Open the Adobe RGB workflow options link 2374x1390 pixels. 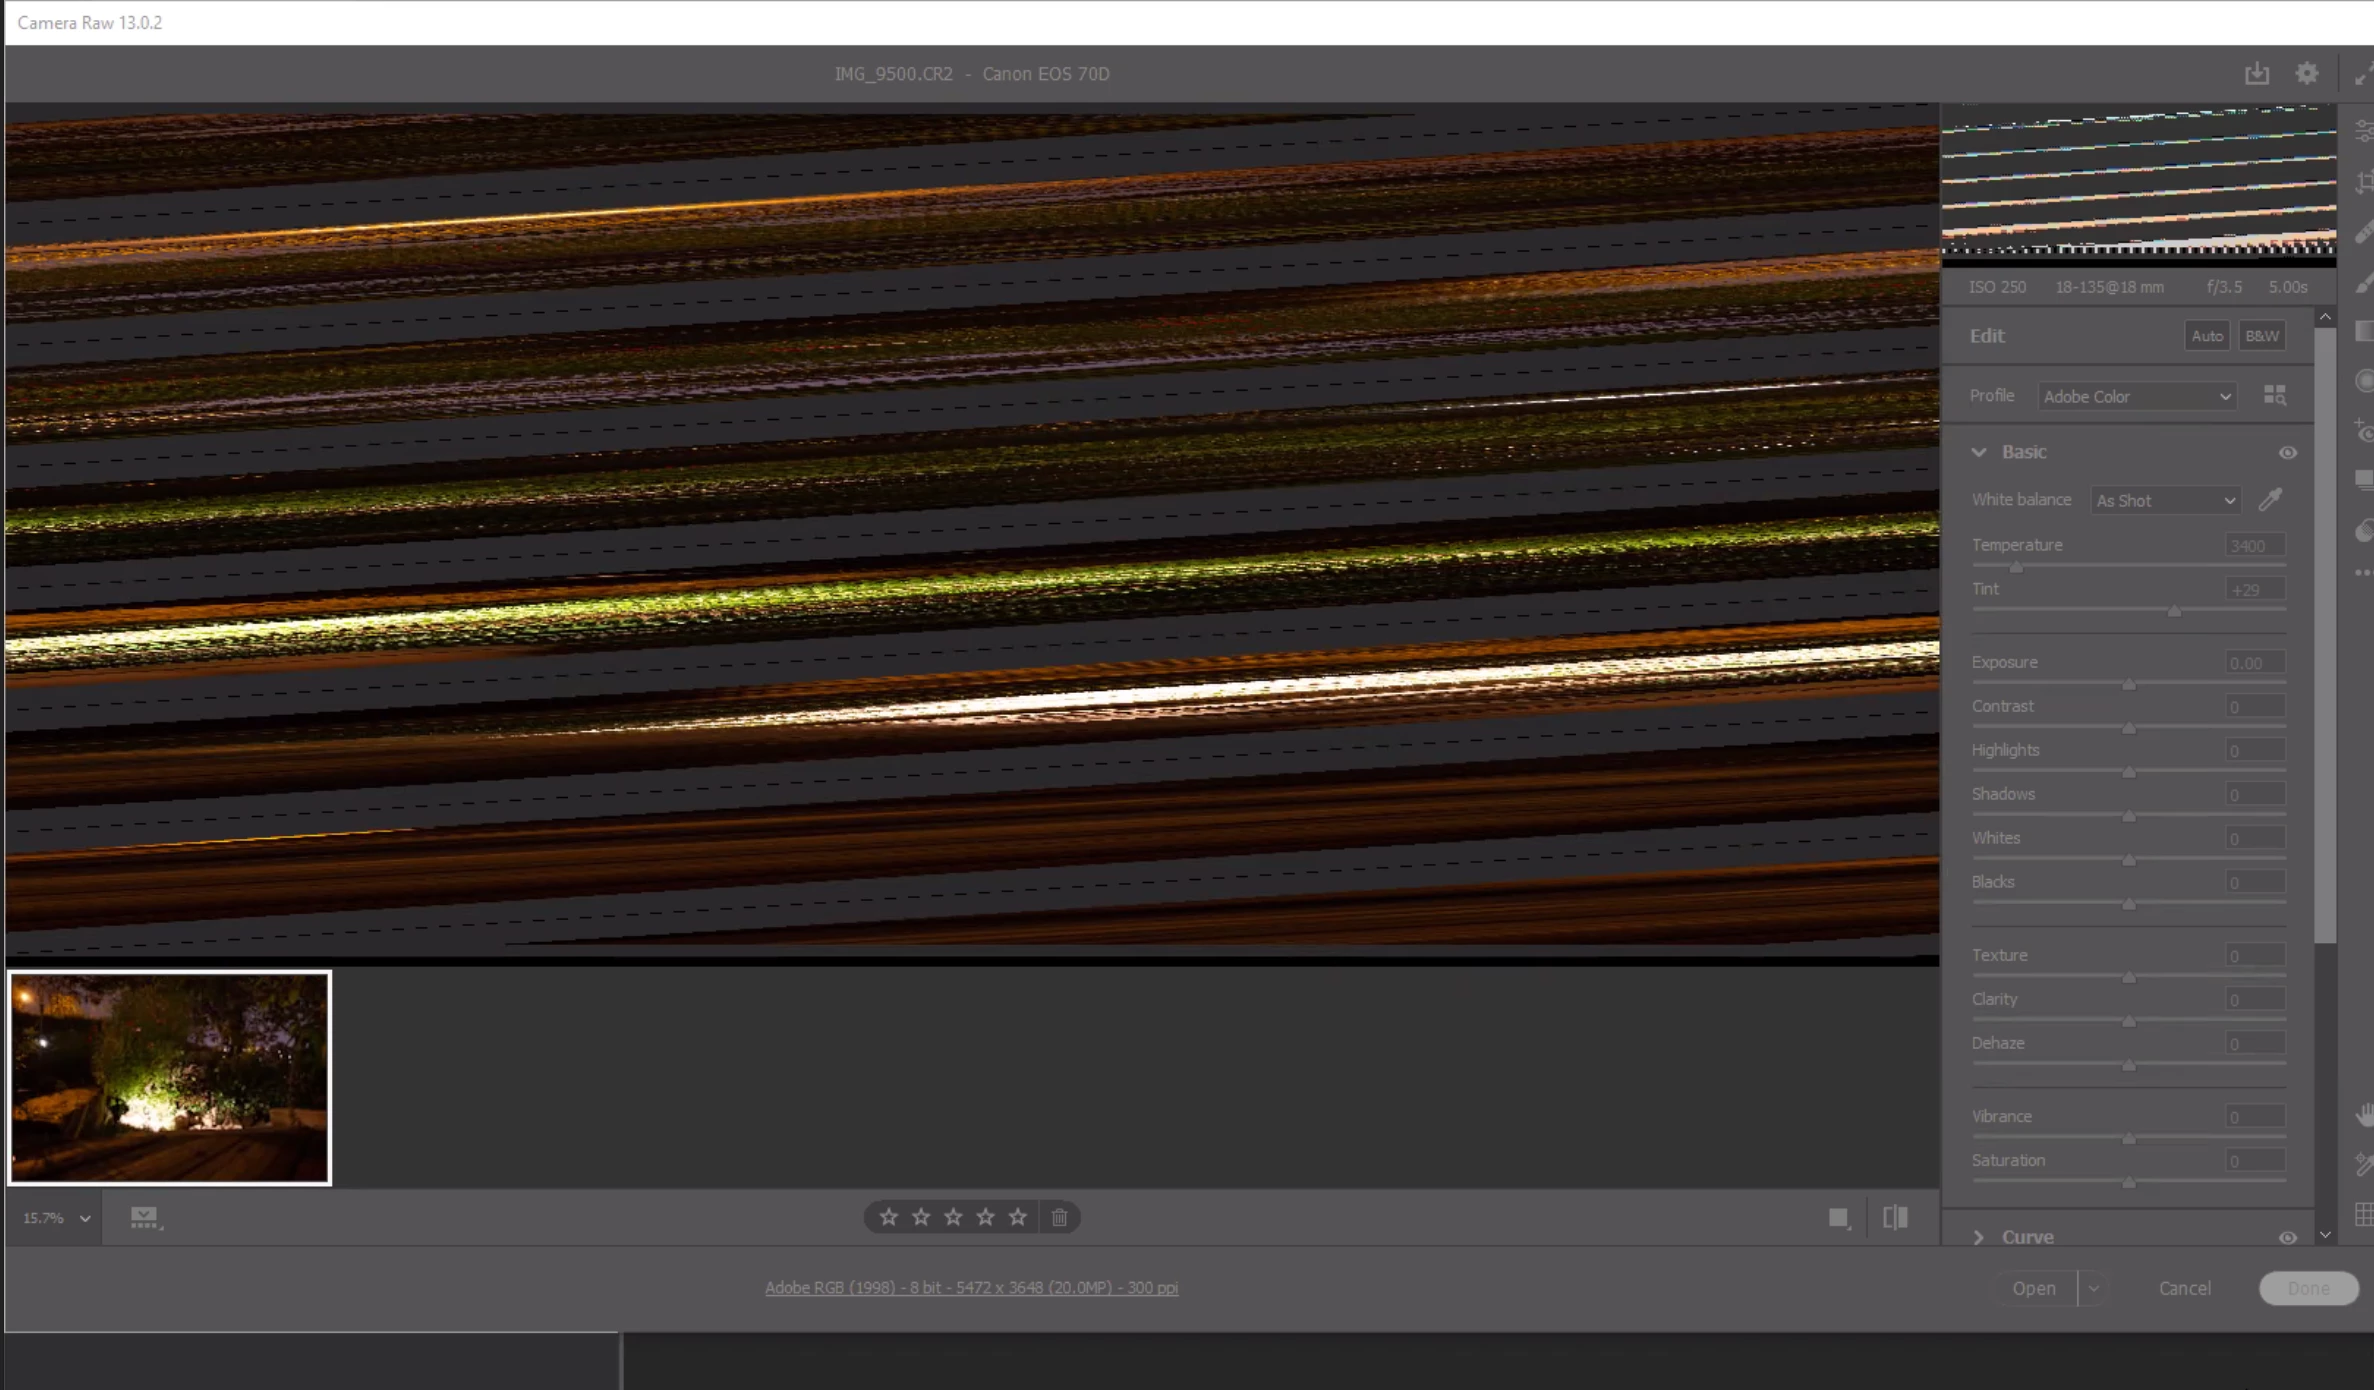click(971, 1288)
